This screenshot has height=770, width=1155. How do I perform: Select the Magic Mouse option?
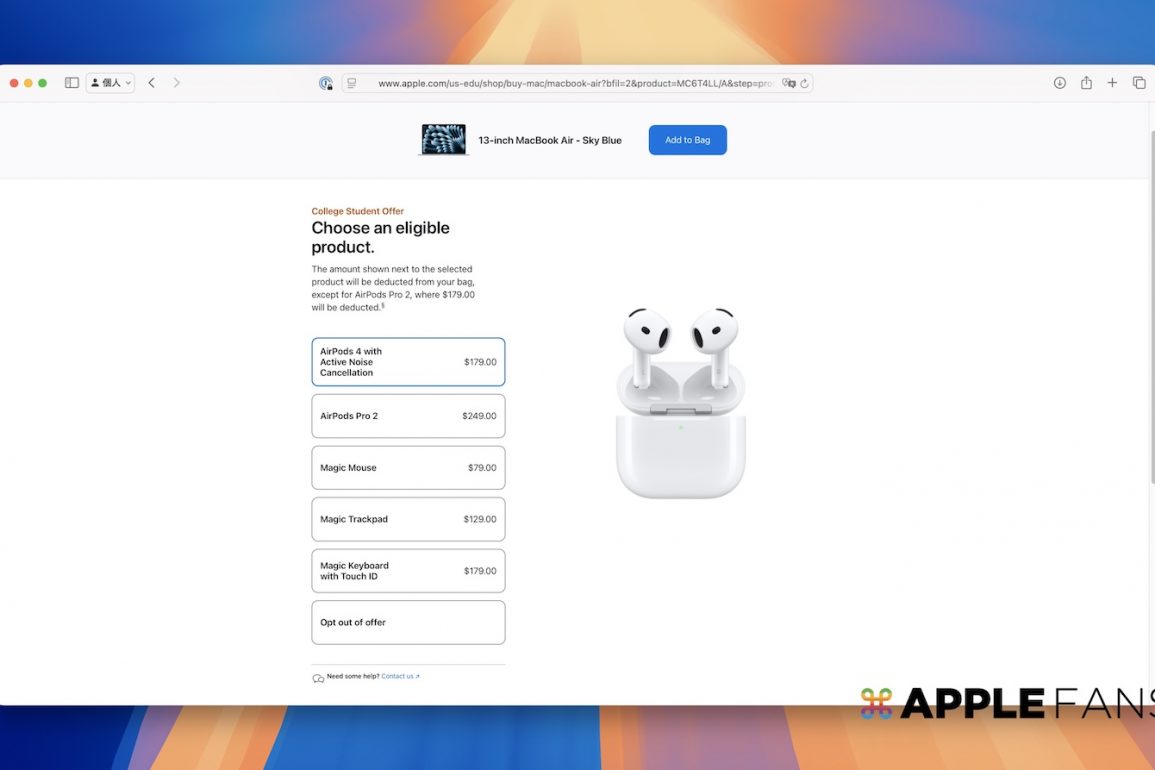(408, 468)
